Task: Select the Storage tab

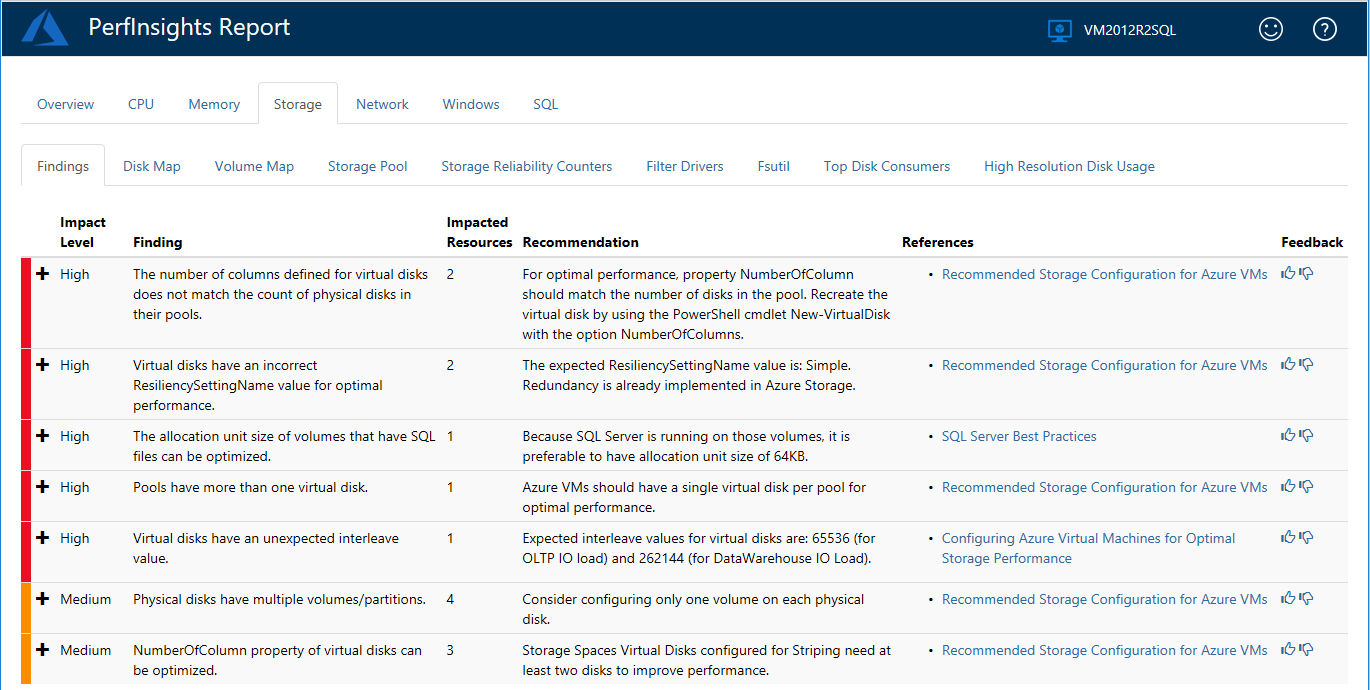Action: 298,104
